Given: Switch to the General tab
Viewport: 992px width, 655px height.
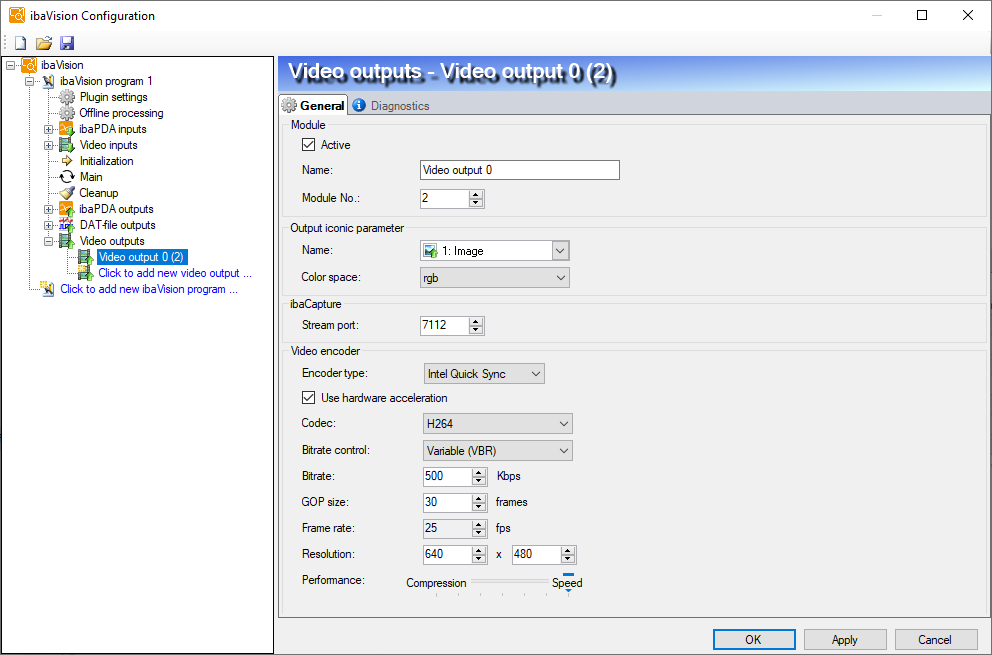Looking at the screenshot, I should coord(314,105).
